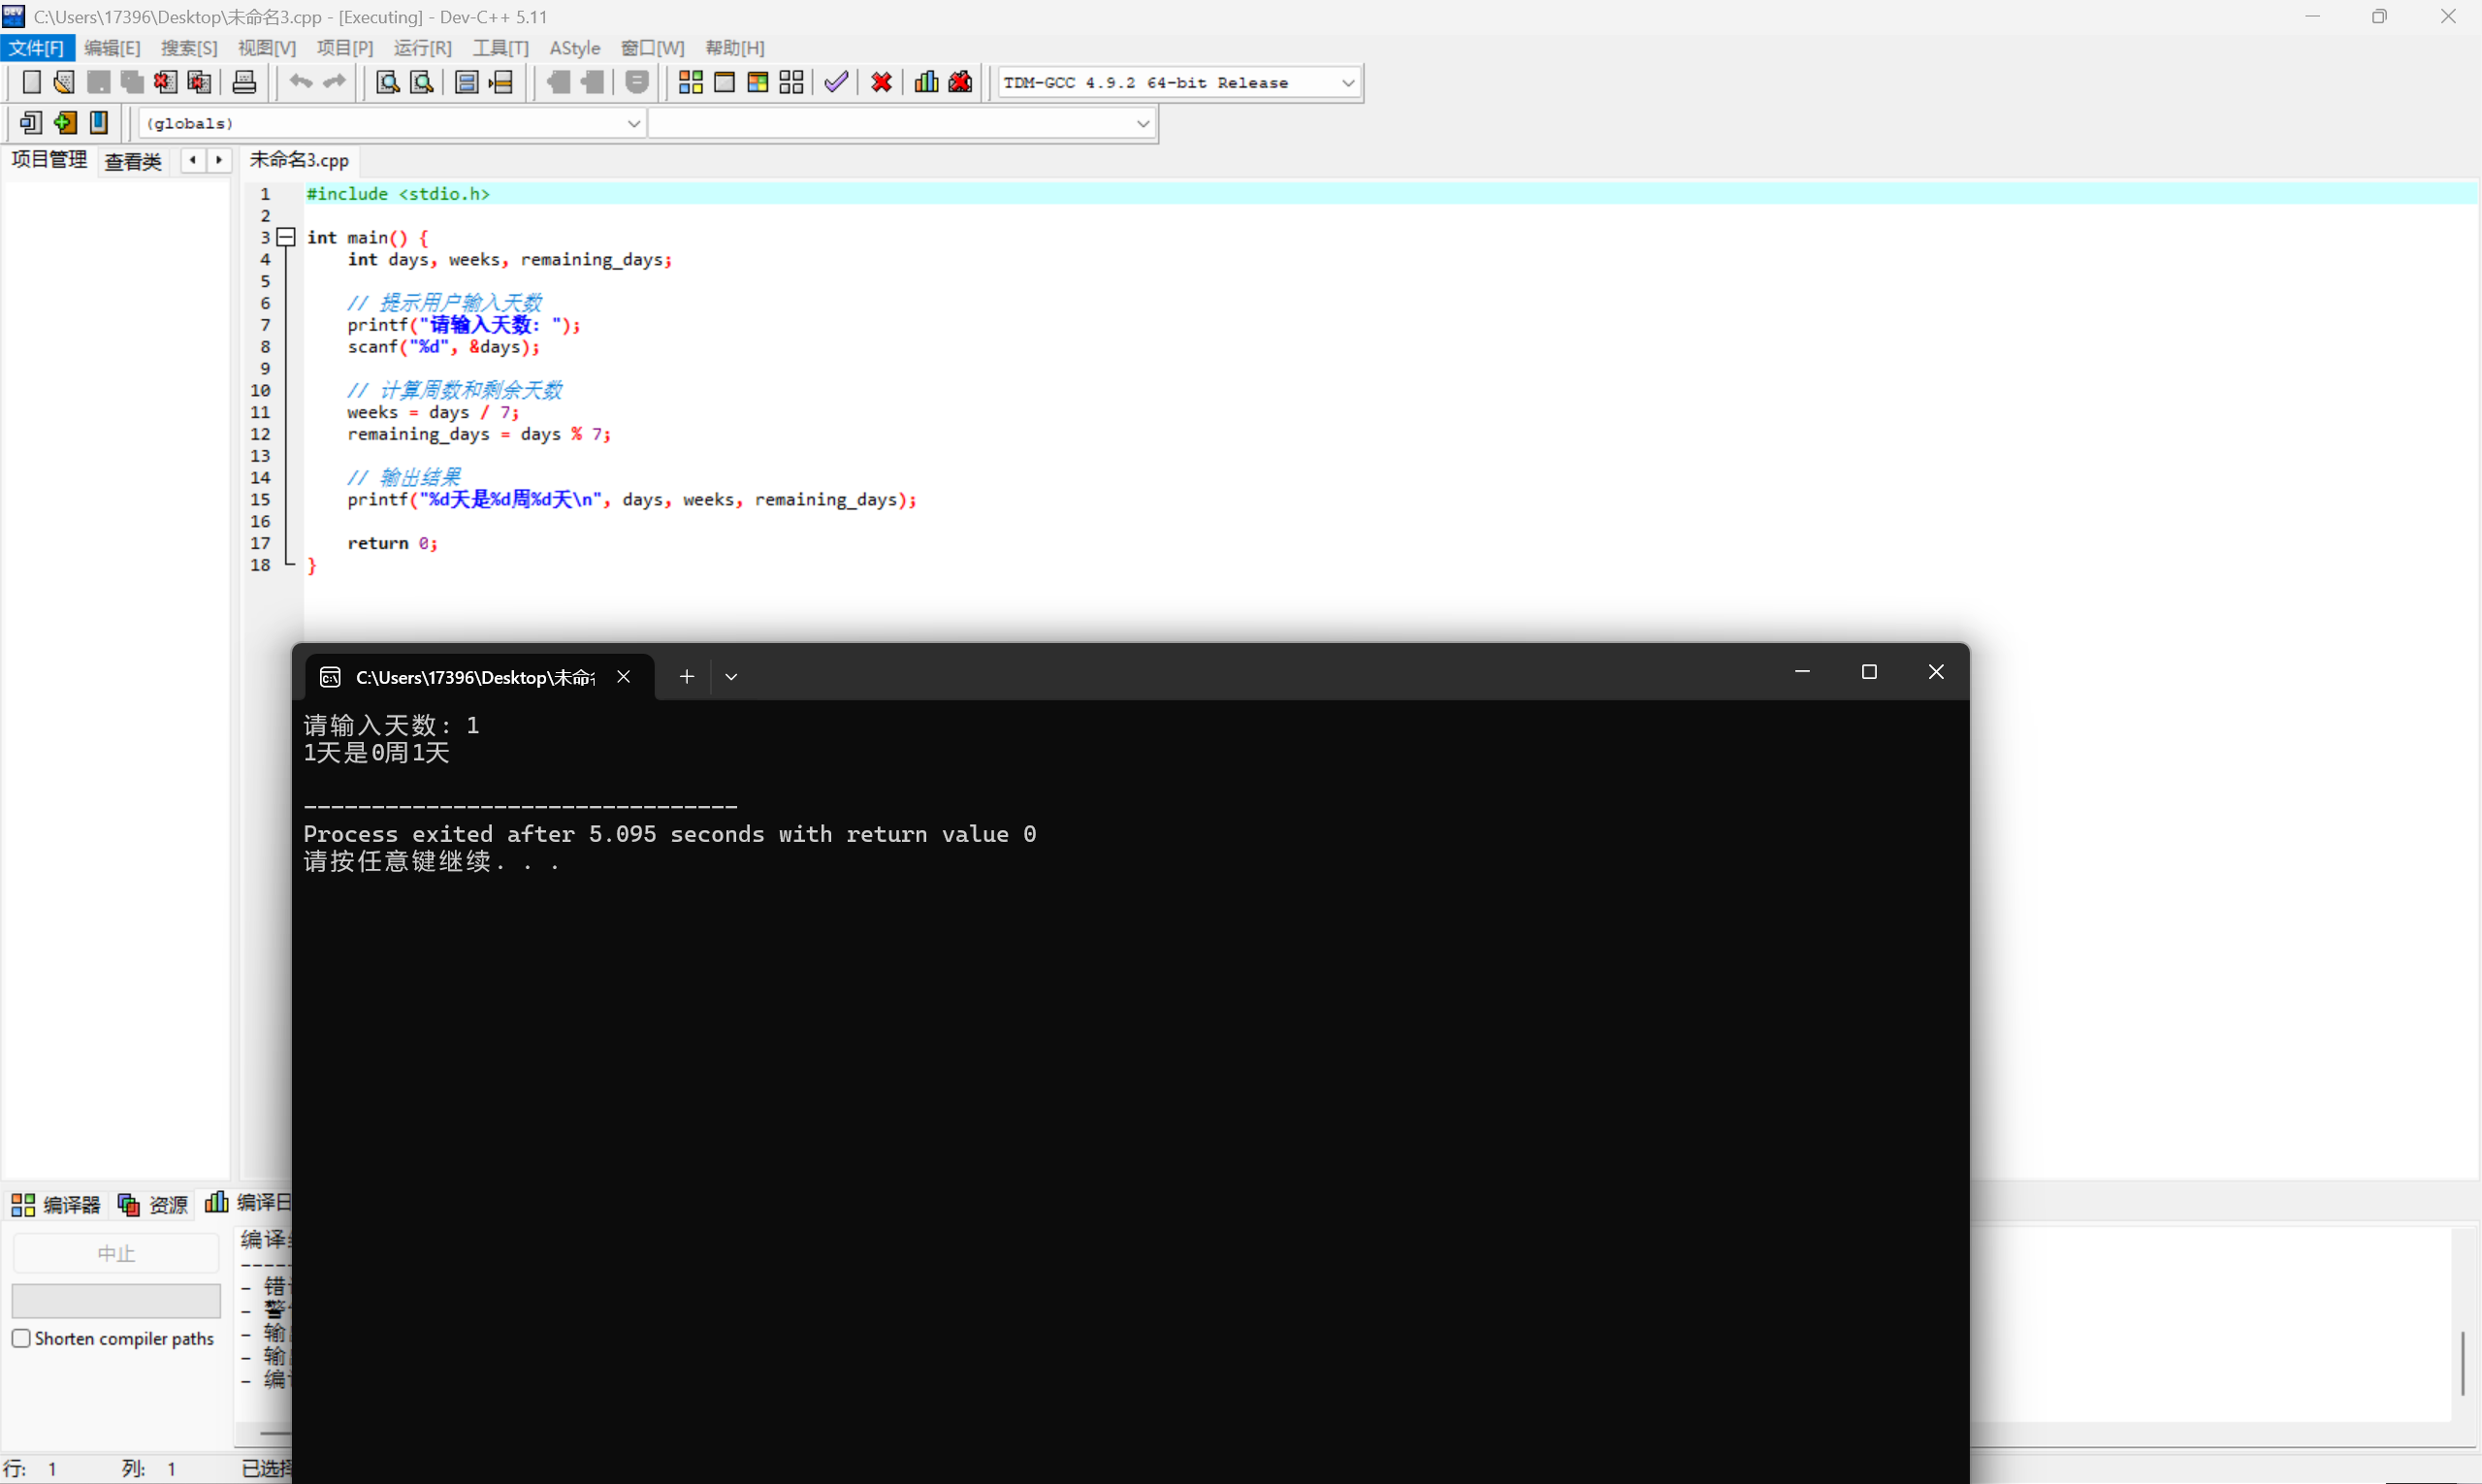The width and height of the screenshot is (2482, 1484).
Task: Click the New file toolbar icon
Action: click(31, 82)
